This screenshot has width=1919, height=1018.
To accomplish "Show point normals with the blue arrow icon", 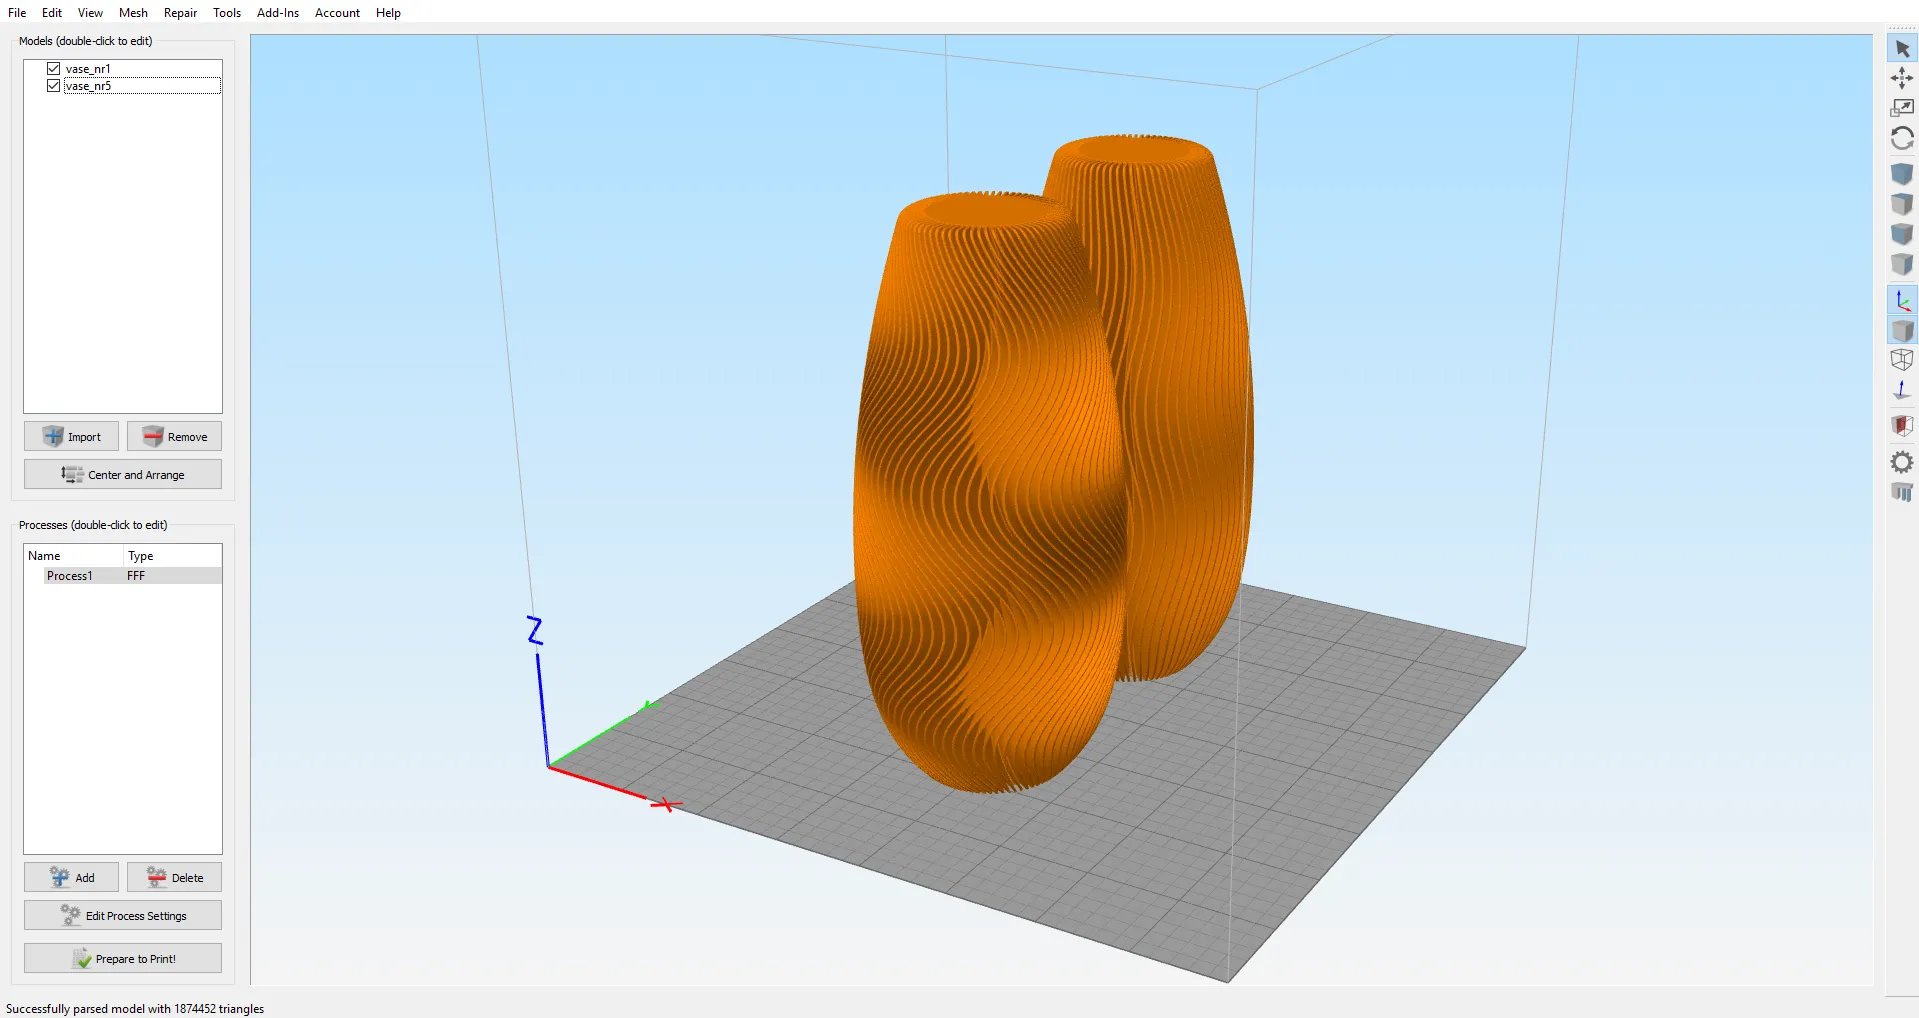I will click(1902, 391).
